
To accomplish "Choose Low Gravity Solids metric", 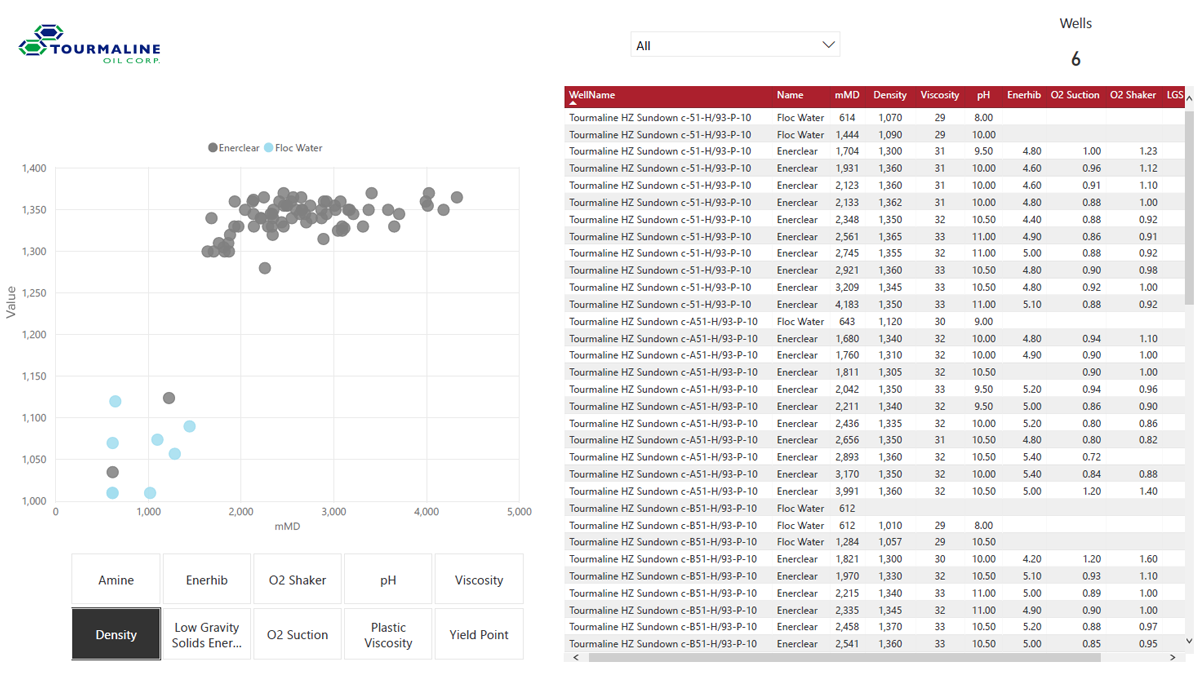I will (207, 634).
